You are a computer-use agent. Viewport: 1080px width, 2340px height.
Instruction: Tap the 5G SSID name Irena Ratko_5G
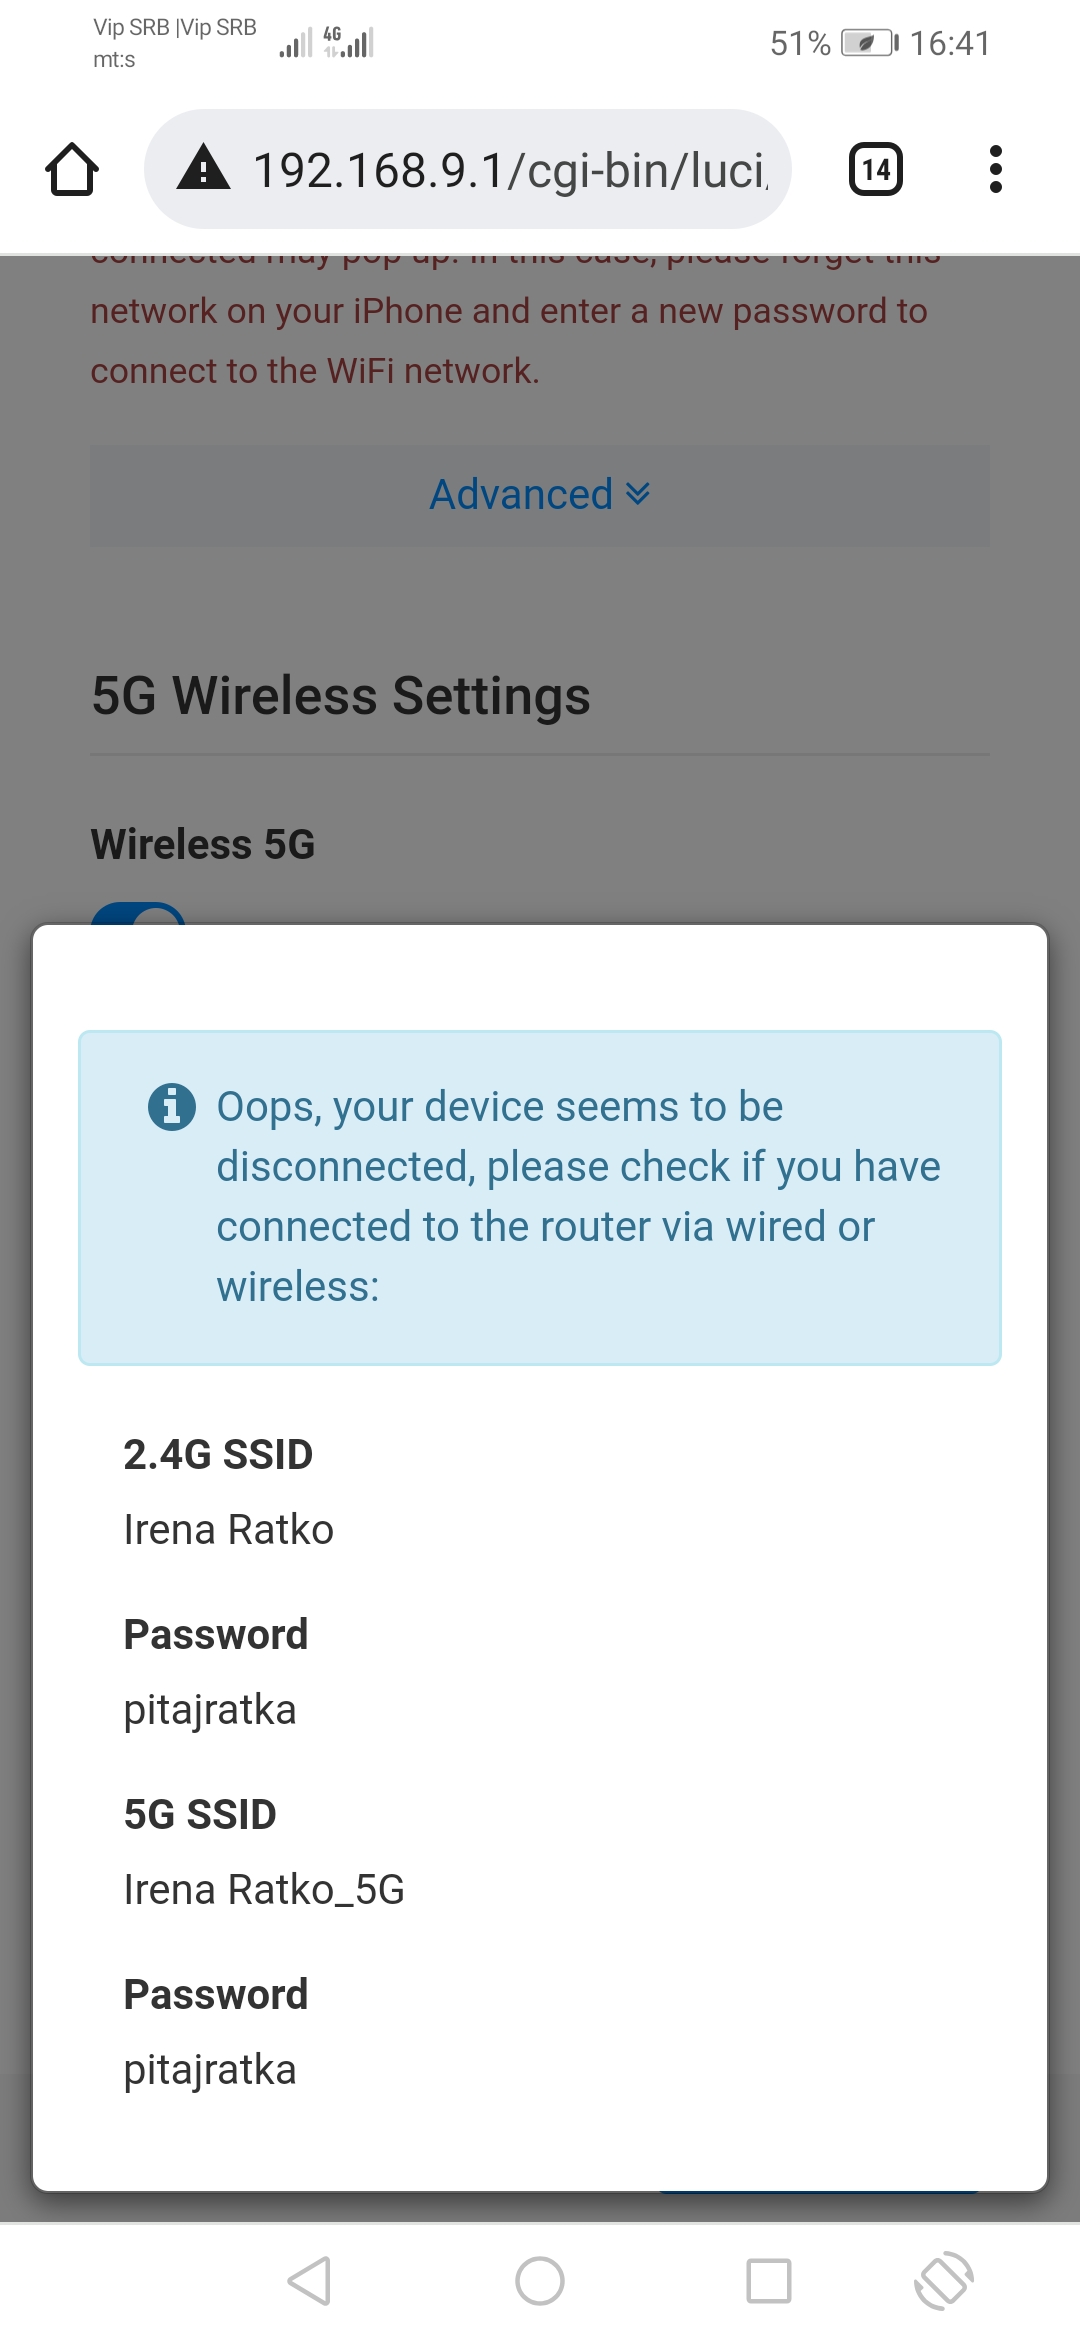tap(264, 1890)
